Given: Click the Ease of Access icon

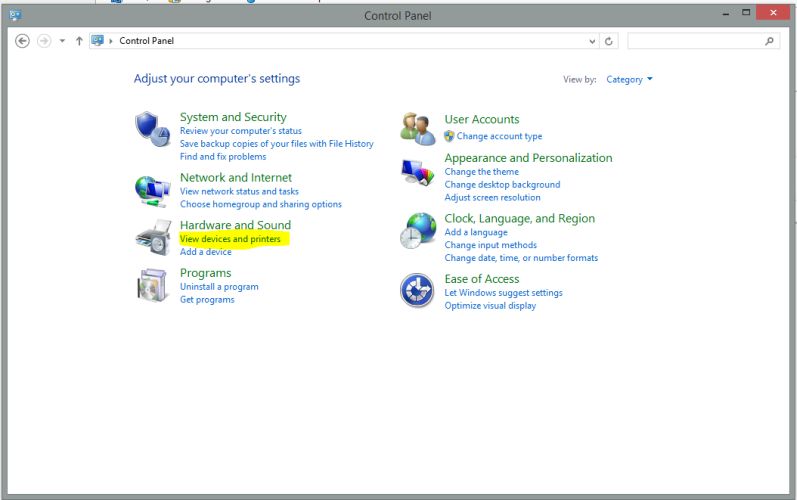Looking at the screenshot, I should [417, 291].
